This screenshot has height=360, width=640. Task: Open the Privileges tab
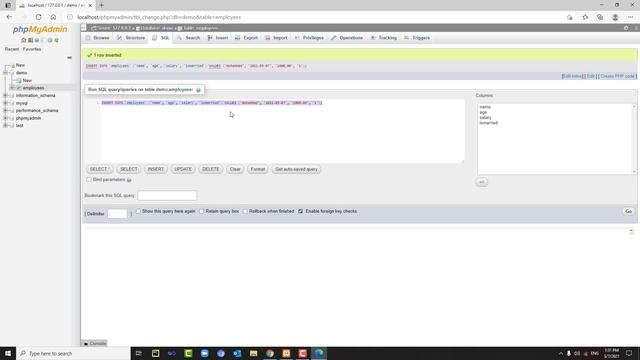point(309,38)
